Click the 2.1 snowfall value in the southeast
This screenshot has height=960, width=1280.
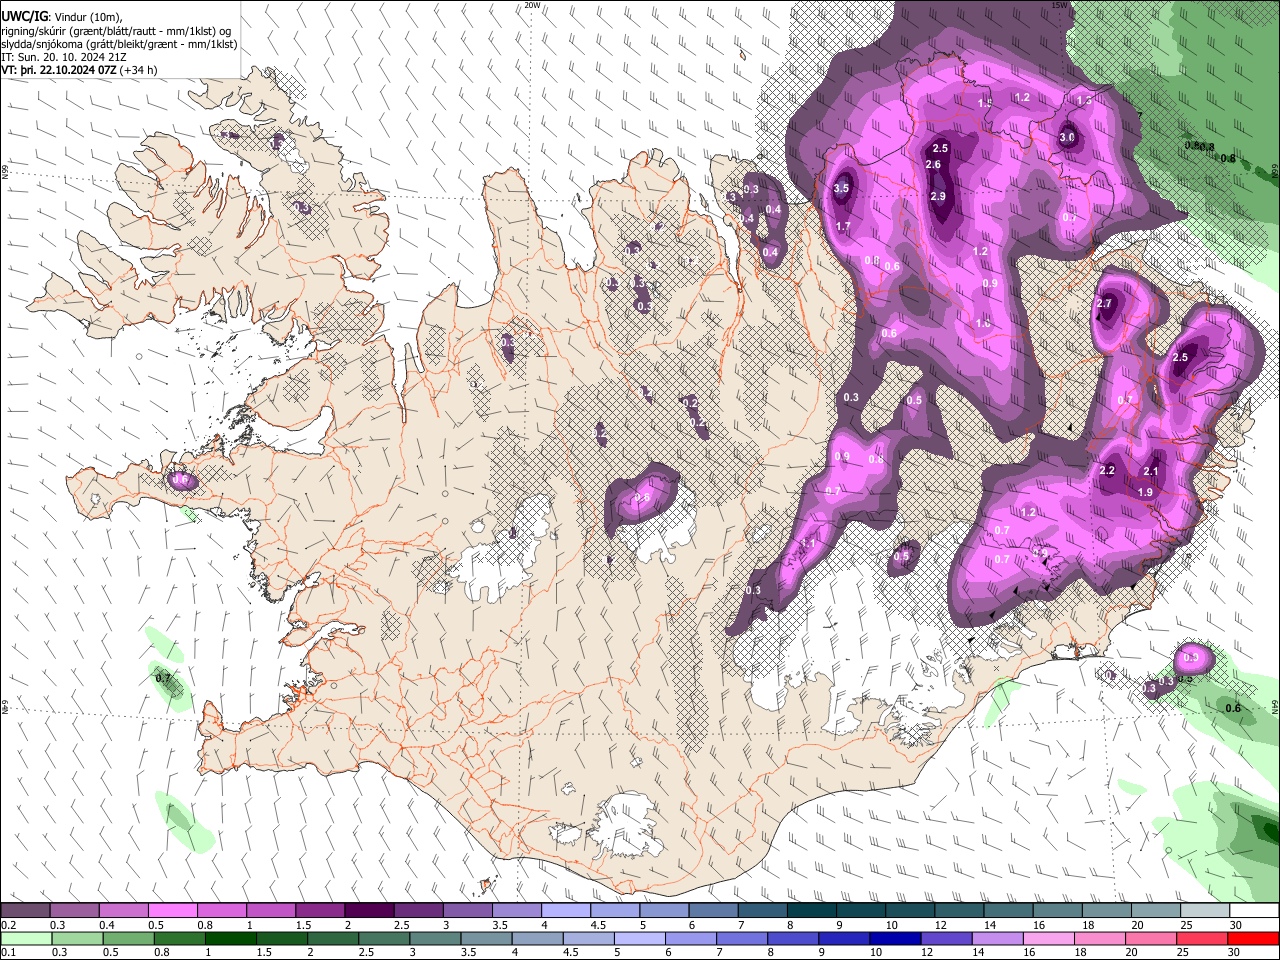[1150, 472]
